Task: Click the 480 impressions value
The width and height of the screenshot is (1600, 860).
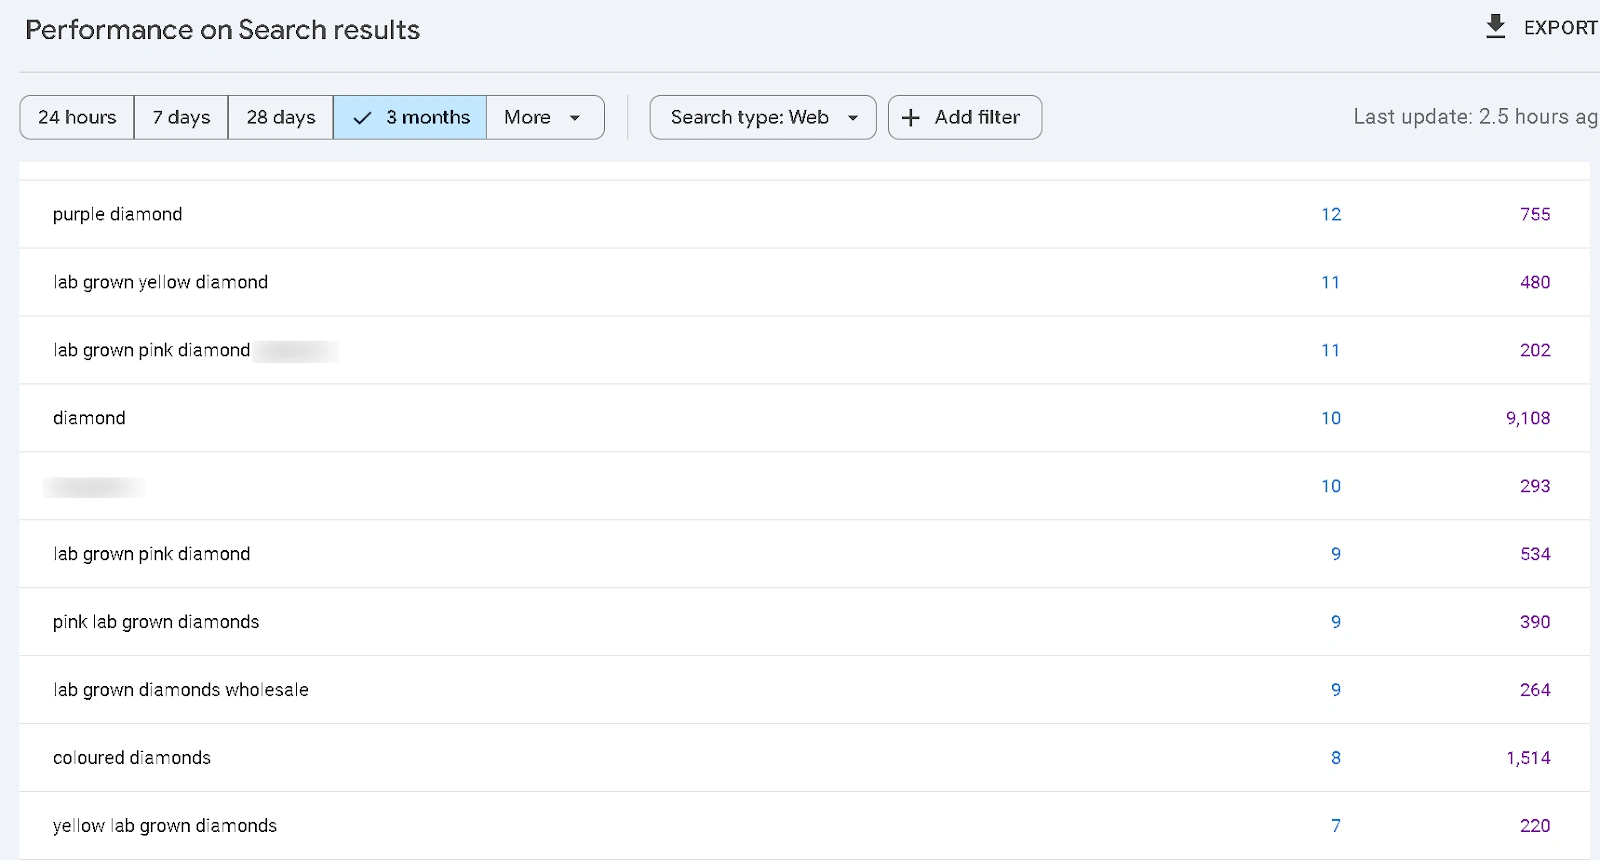Action: pyautogui.click(x=1535, y=282)
